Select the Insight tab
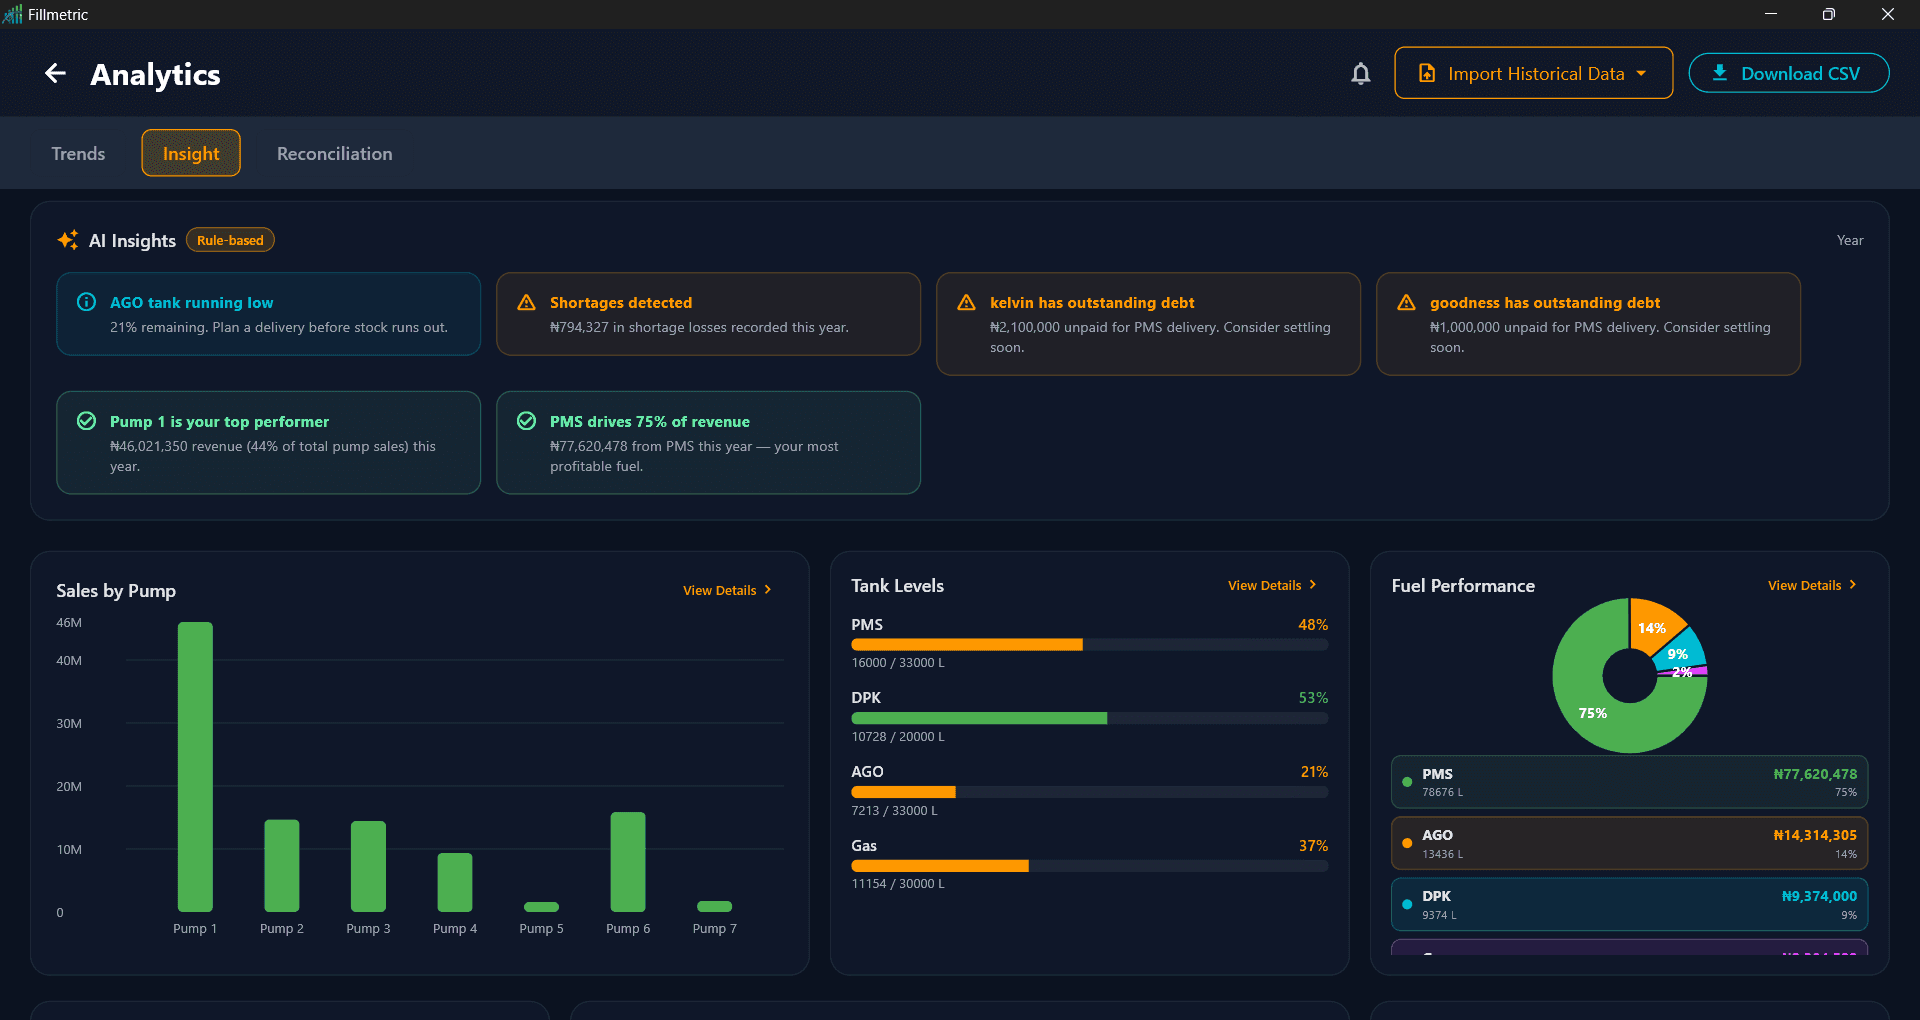 point(191,153)
